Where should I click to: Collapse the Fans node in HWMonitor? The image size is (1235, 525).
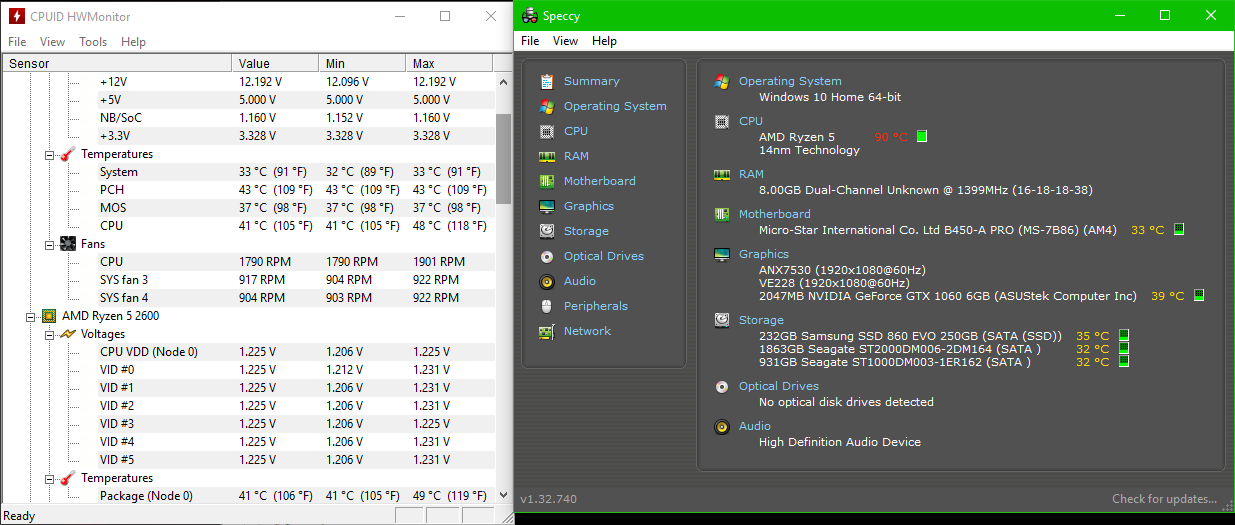click(x=49, y=245)
